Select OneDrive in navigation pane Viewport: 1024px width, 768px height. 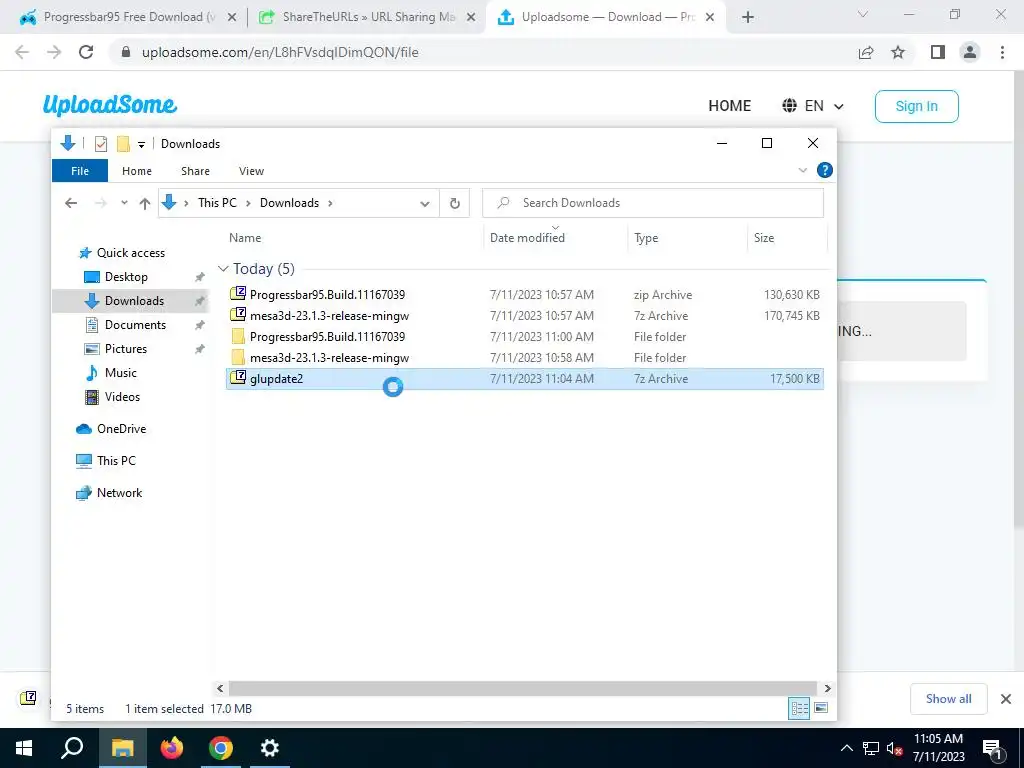121,429
